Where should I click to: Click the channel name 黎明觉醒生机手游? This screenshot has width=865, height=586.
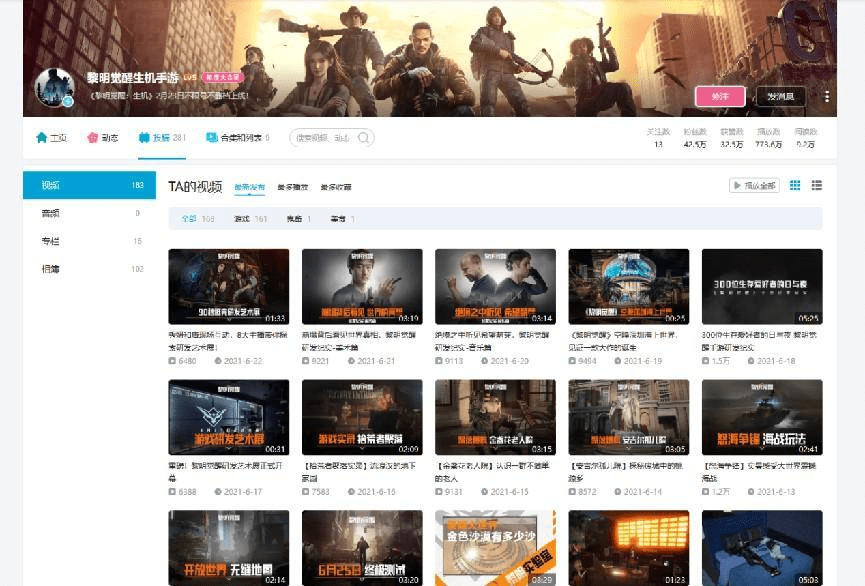point(132,78)
